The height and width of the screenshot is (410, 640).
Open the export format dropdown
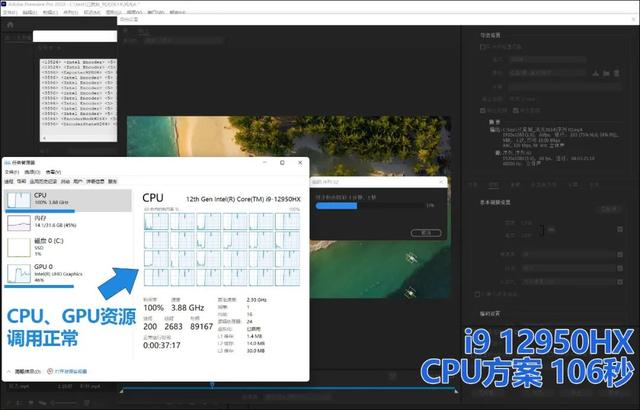[548, 59]
